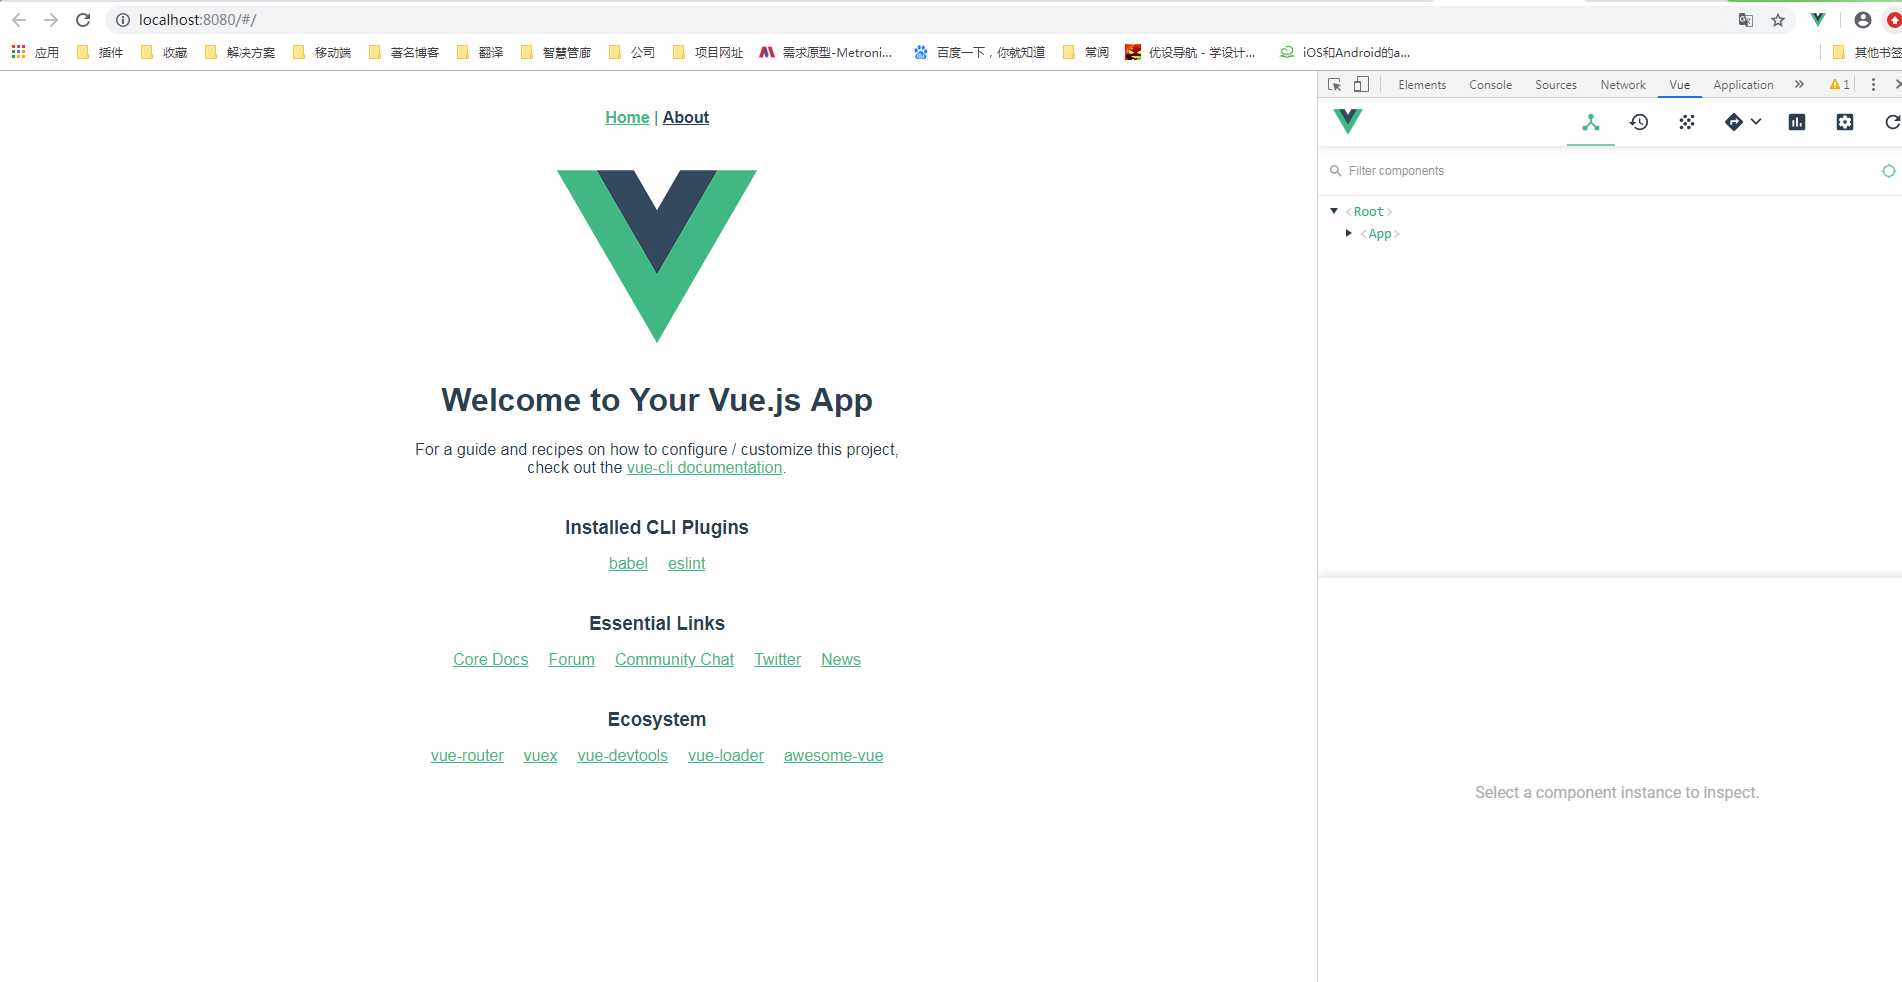Click the Vue devtools refresh icon
1902x982 pixels.
pos(1891,122)
